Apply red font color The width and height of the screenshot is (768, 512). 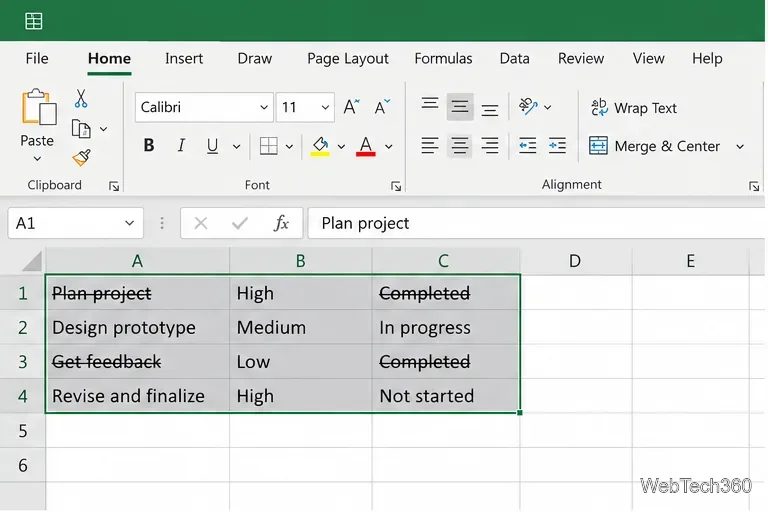pyautogui.click(x=366, y=146)
